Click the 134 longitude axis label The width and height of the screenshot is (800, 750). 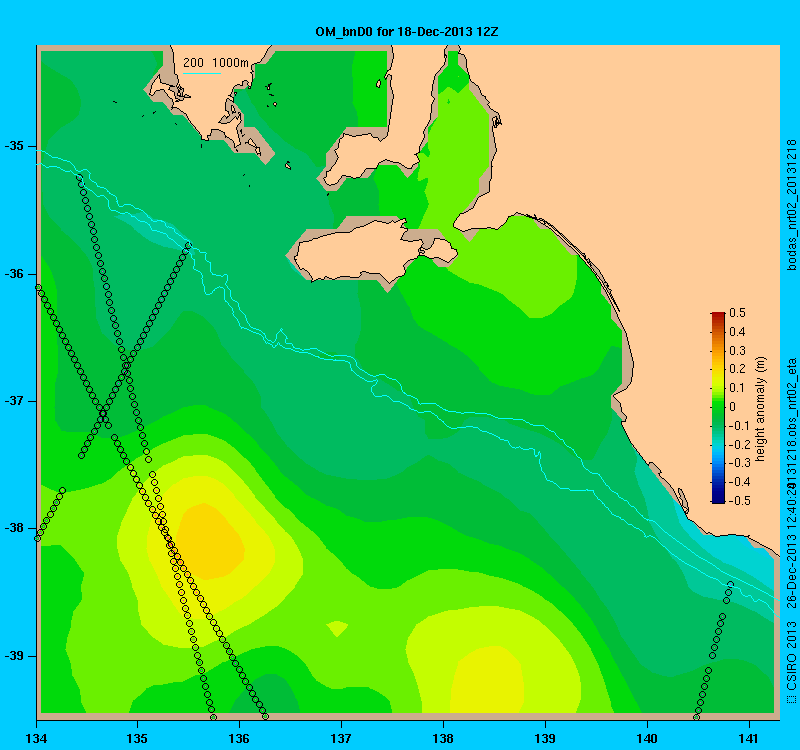(x=36, y=739)
